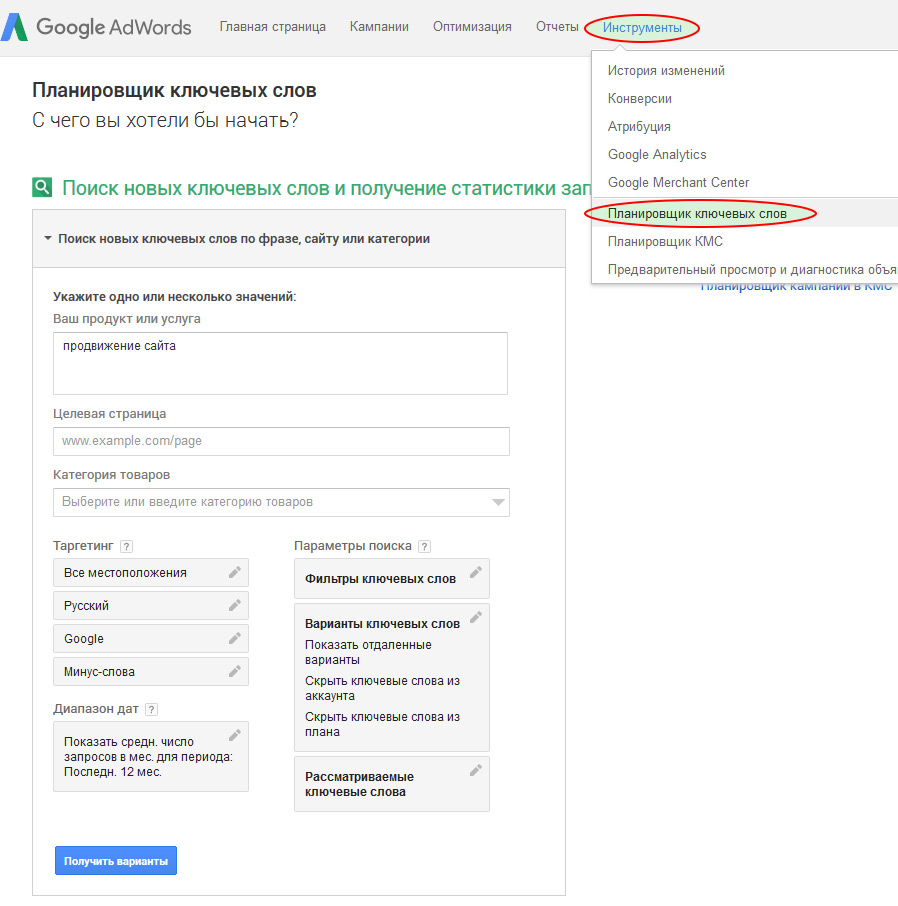This screenshot has width=898, height=906.
Task: Click the green magnifier search icon
Action: tap(42, 187)
